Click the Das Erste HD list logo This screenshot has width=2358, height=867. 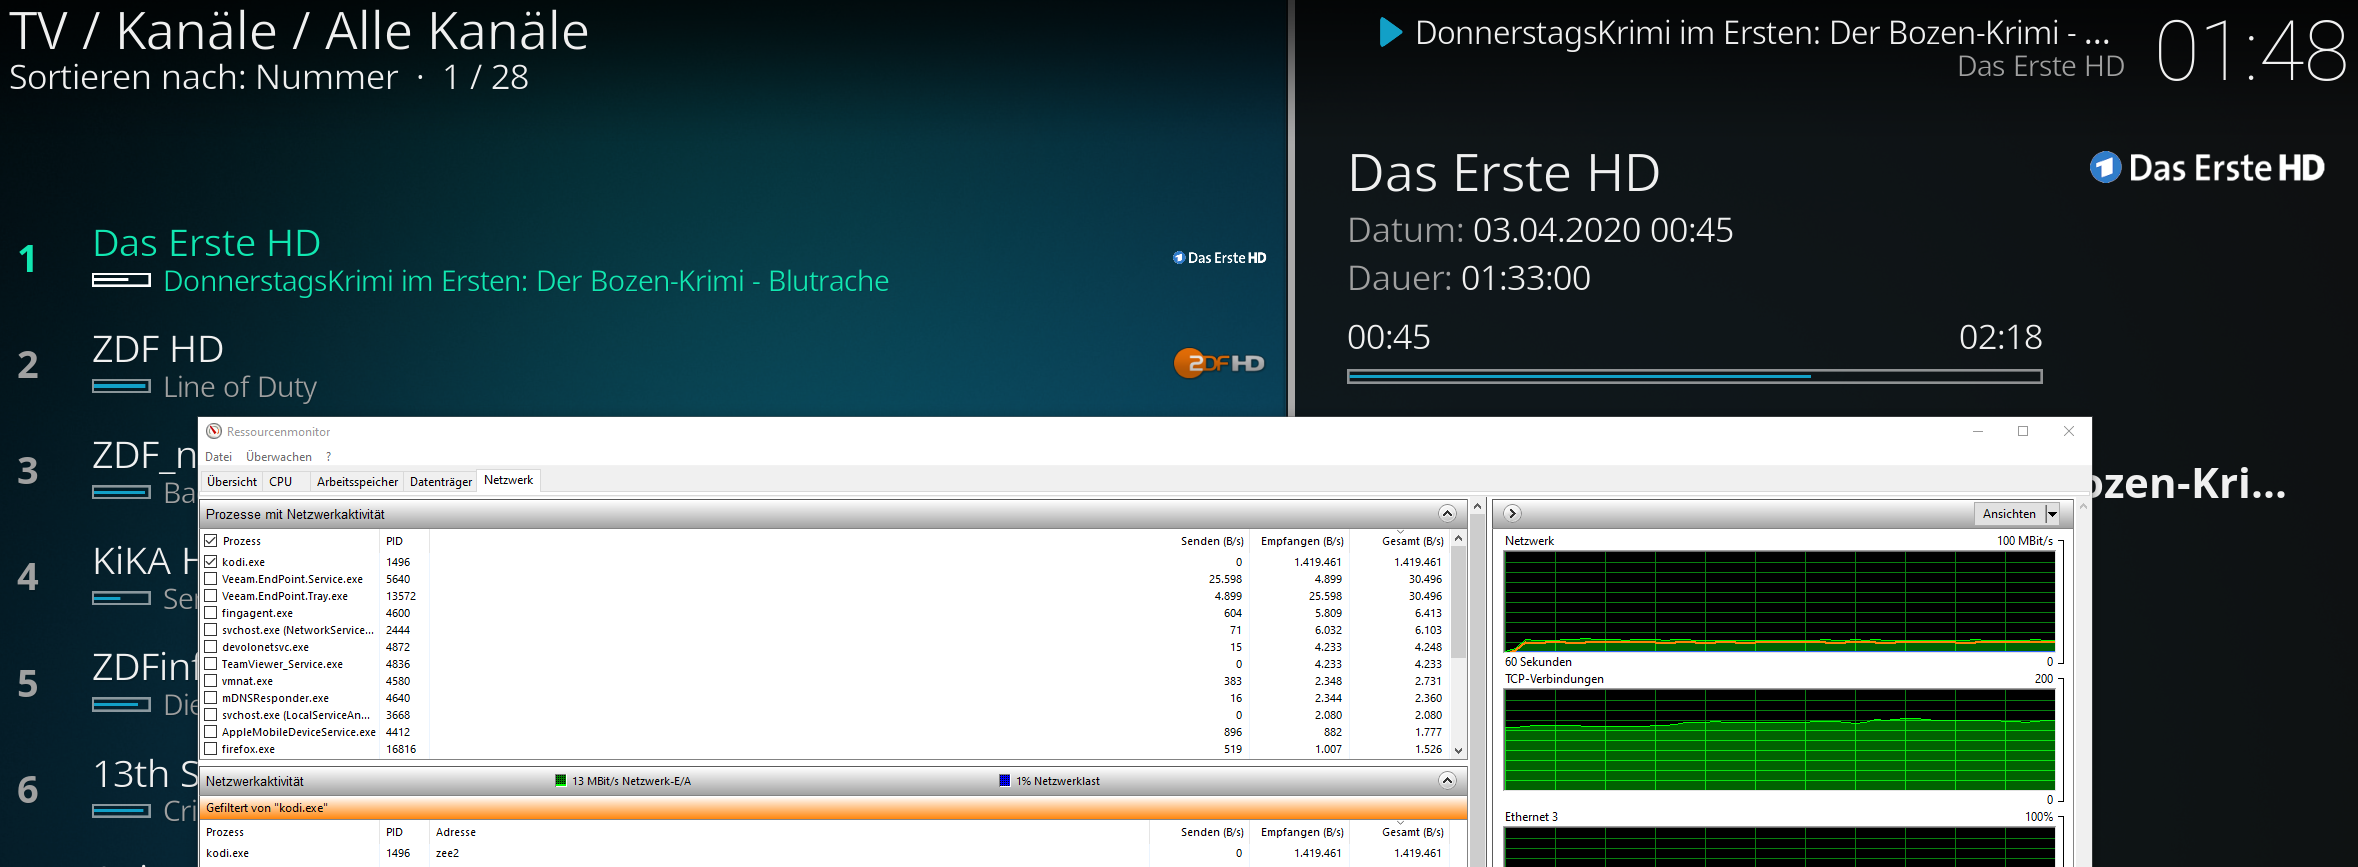[x=1218, y=258]
